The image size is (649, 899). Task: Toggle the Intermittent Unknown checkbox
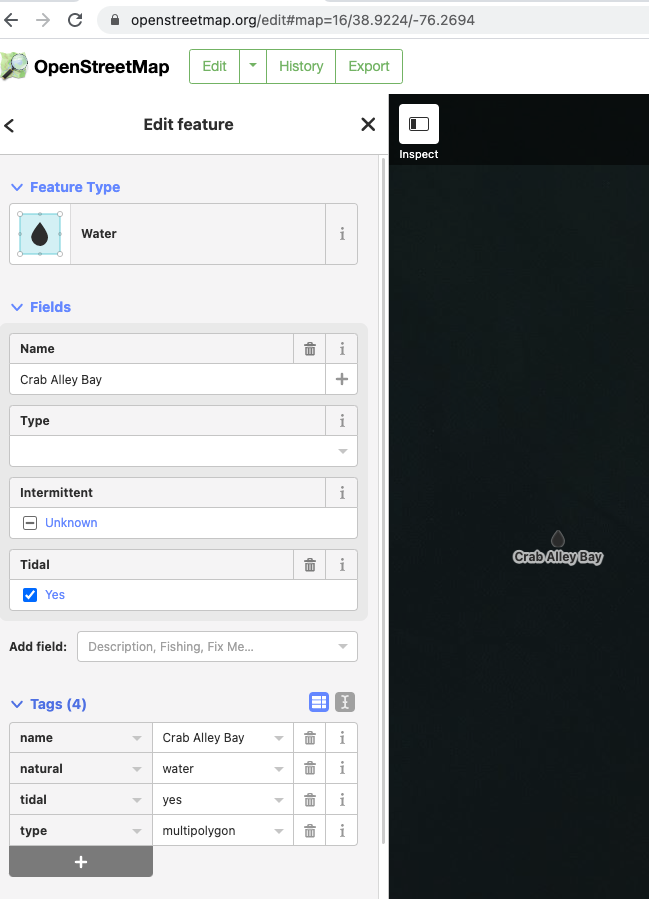coord(30,523)
